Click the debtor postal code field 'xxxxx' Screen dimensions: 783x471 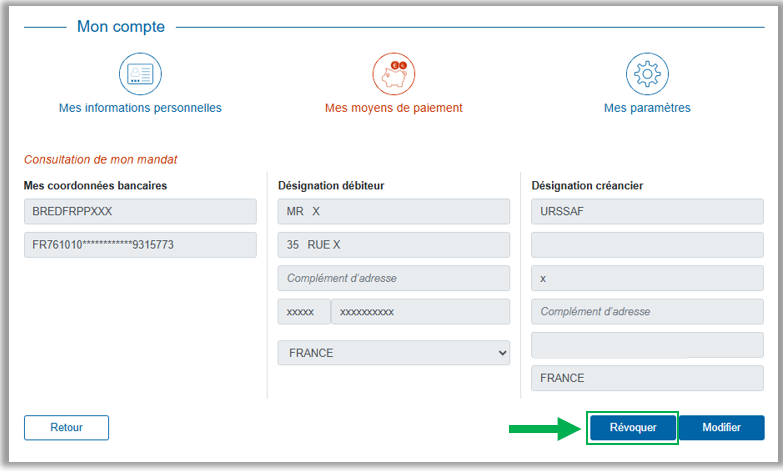302,312
